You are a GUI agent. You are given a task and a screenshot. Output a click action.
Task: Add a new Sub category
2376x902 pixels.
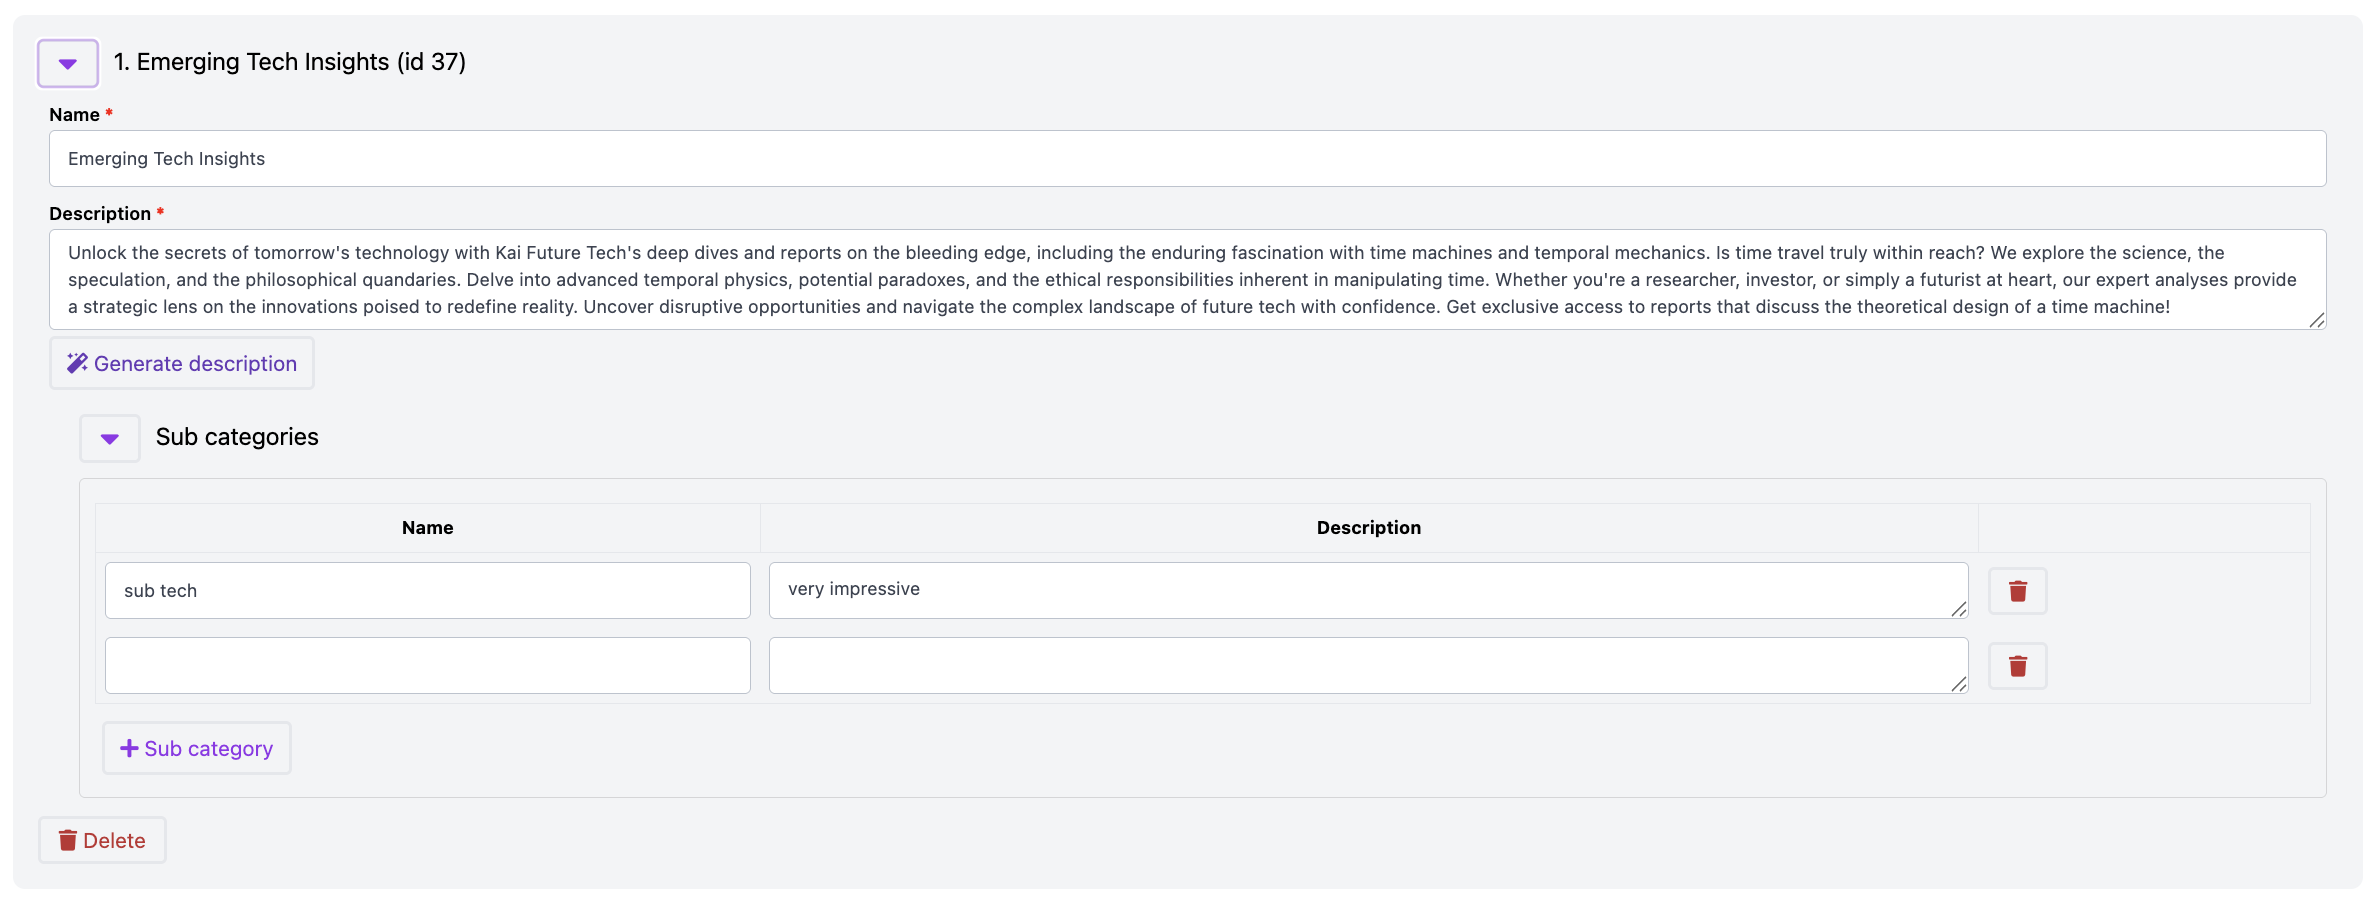197,749
